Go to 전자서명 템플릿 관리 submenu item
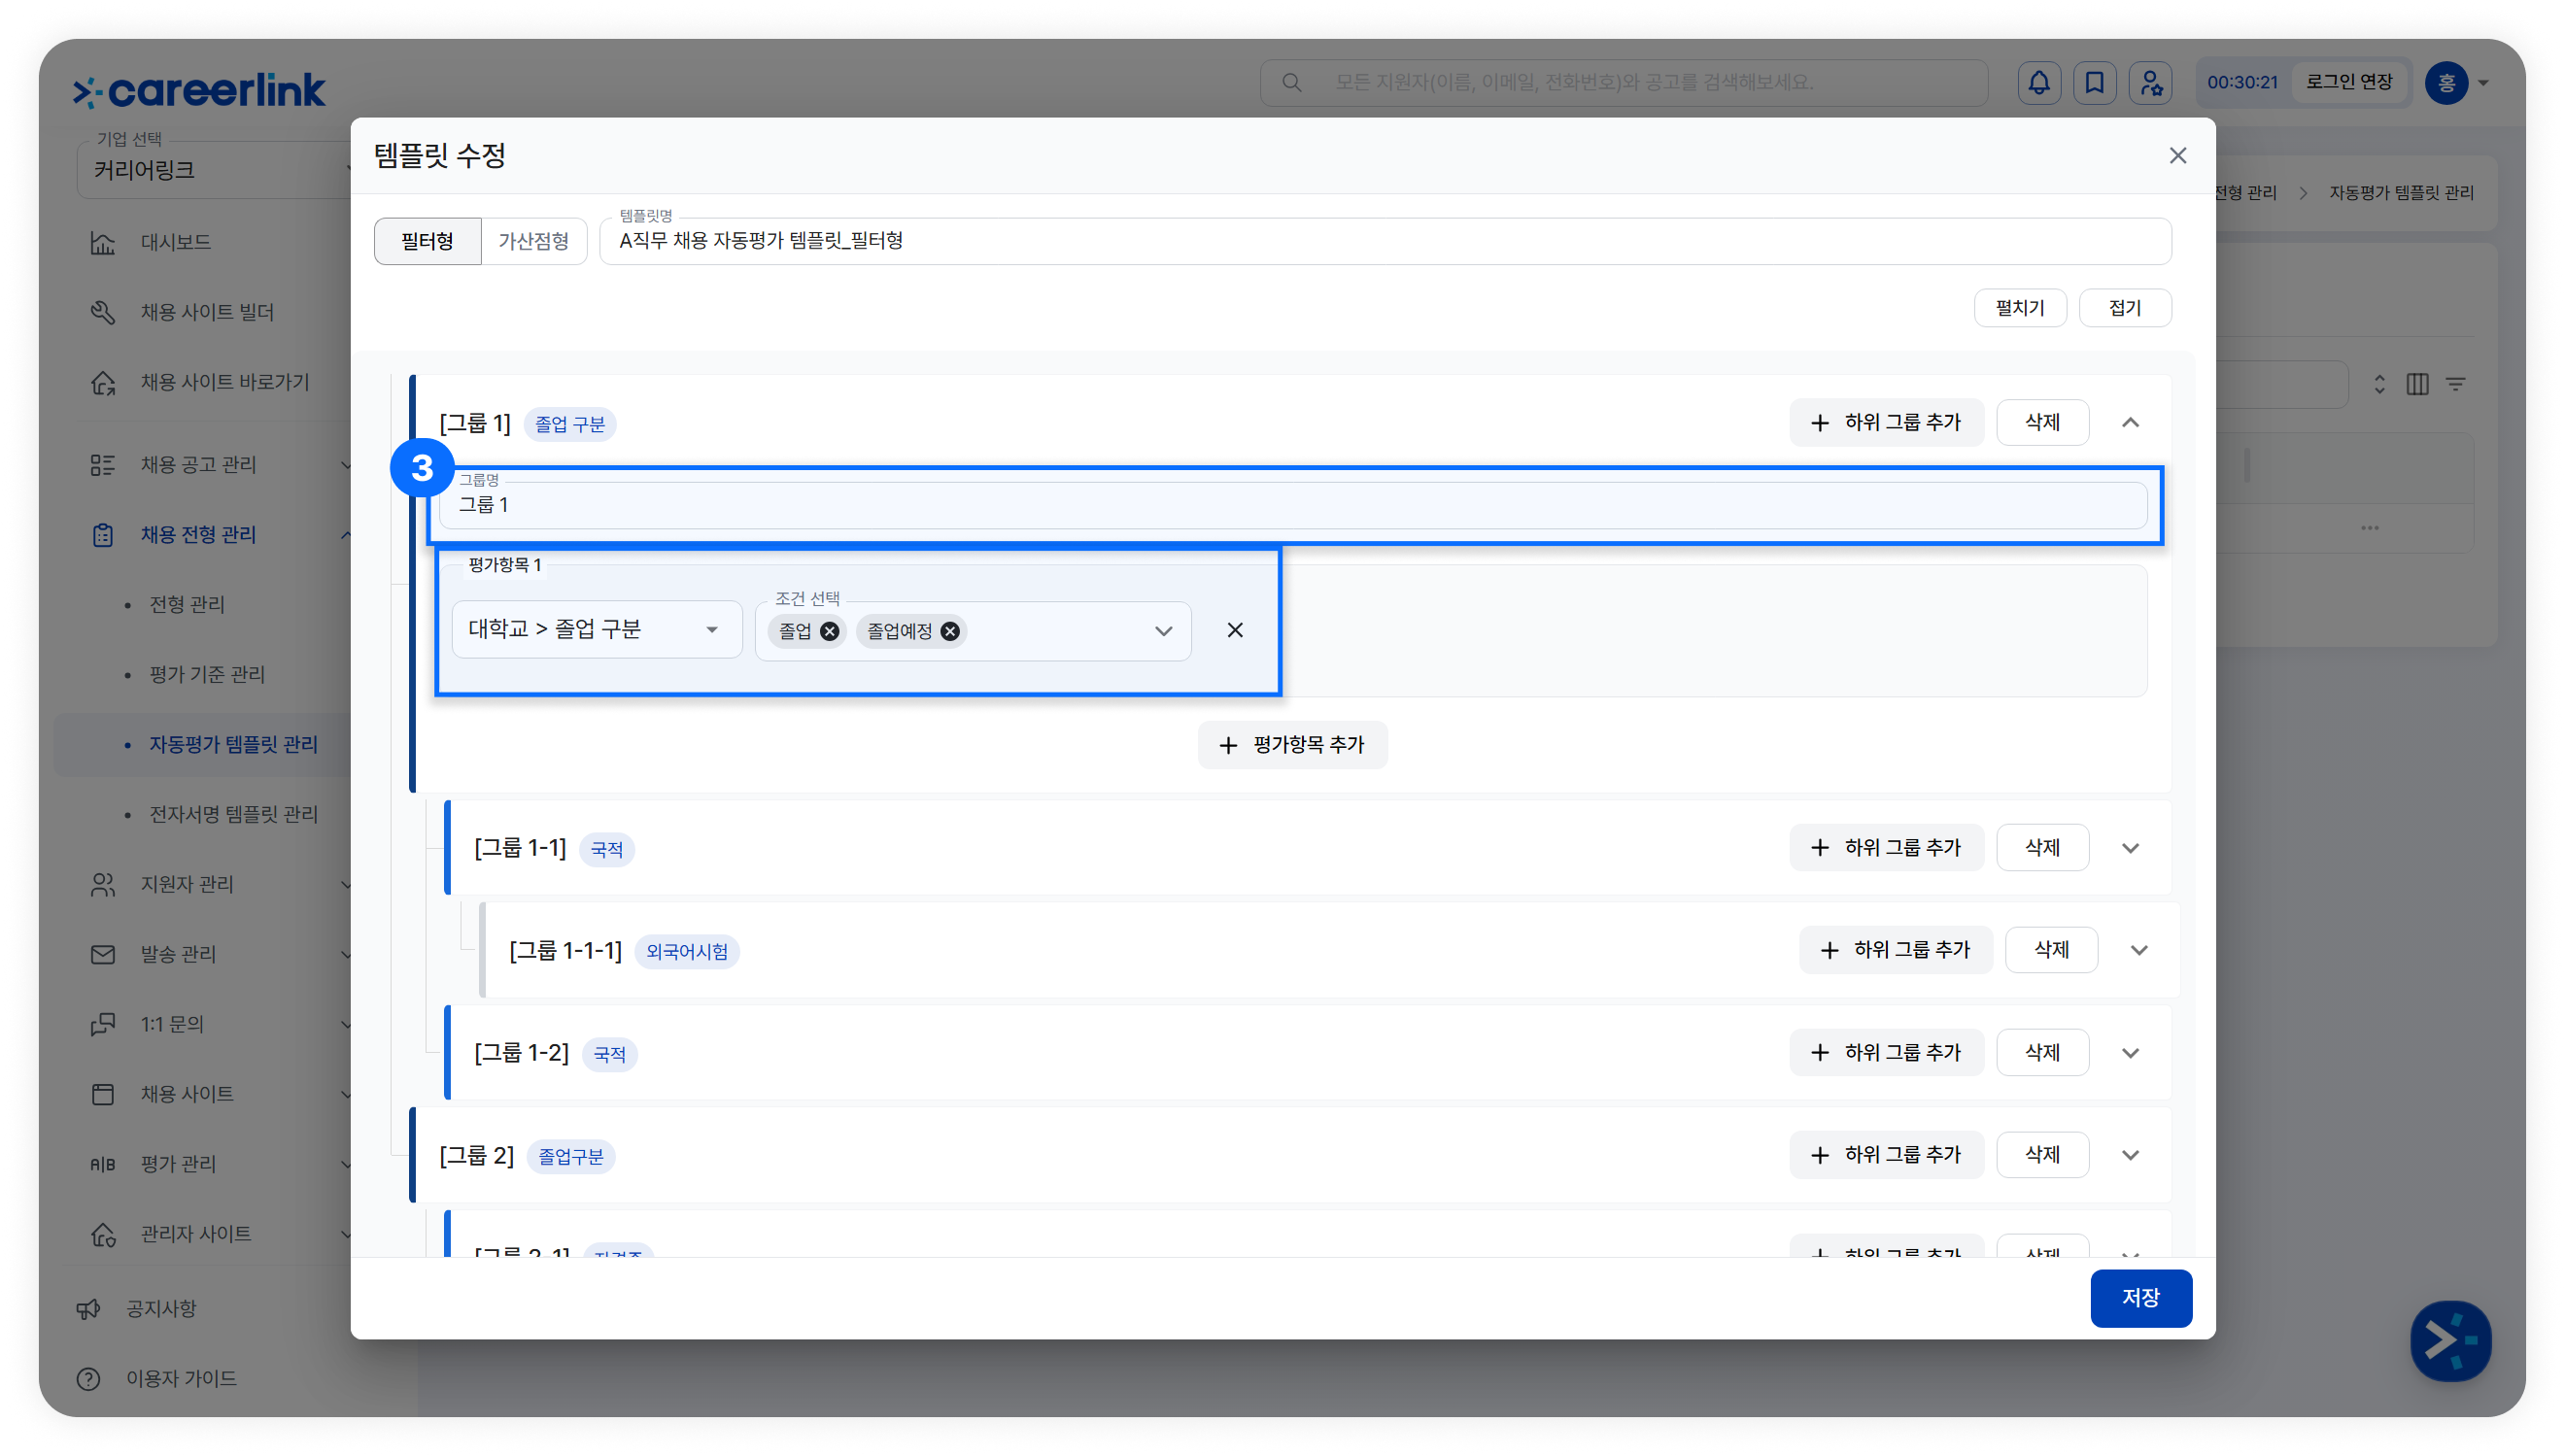This screenshot has width=2565, height=1456. 233,815
